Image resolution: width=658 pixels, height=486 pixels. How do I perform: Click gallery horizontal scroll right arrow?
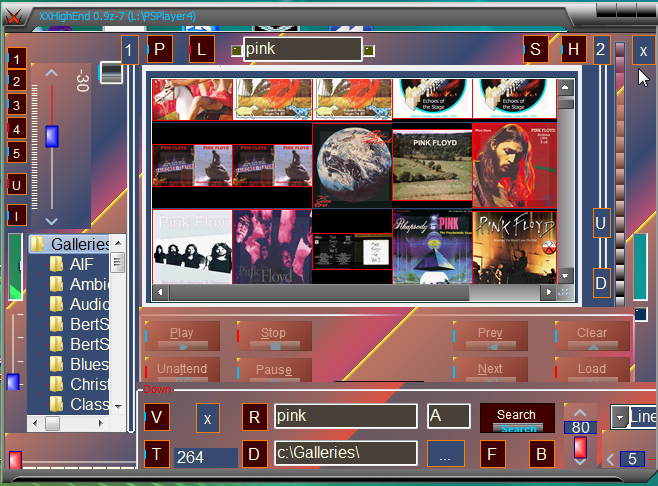point(548,292)
